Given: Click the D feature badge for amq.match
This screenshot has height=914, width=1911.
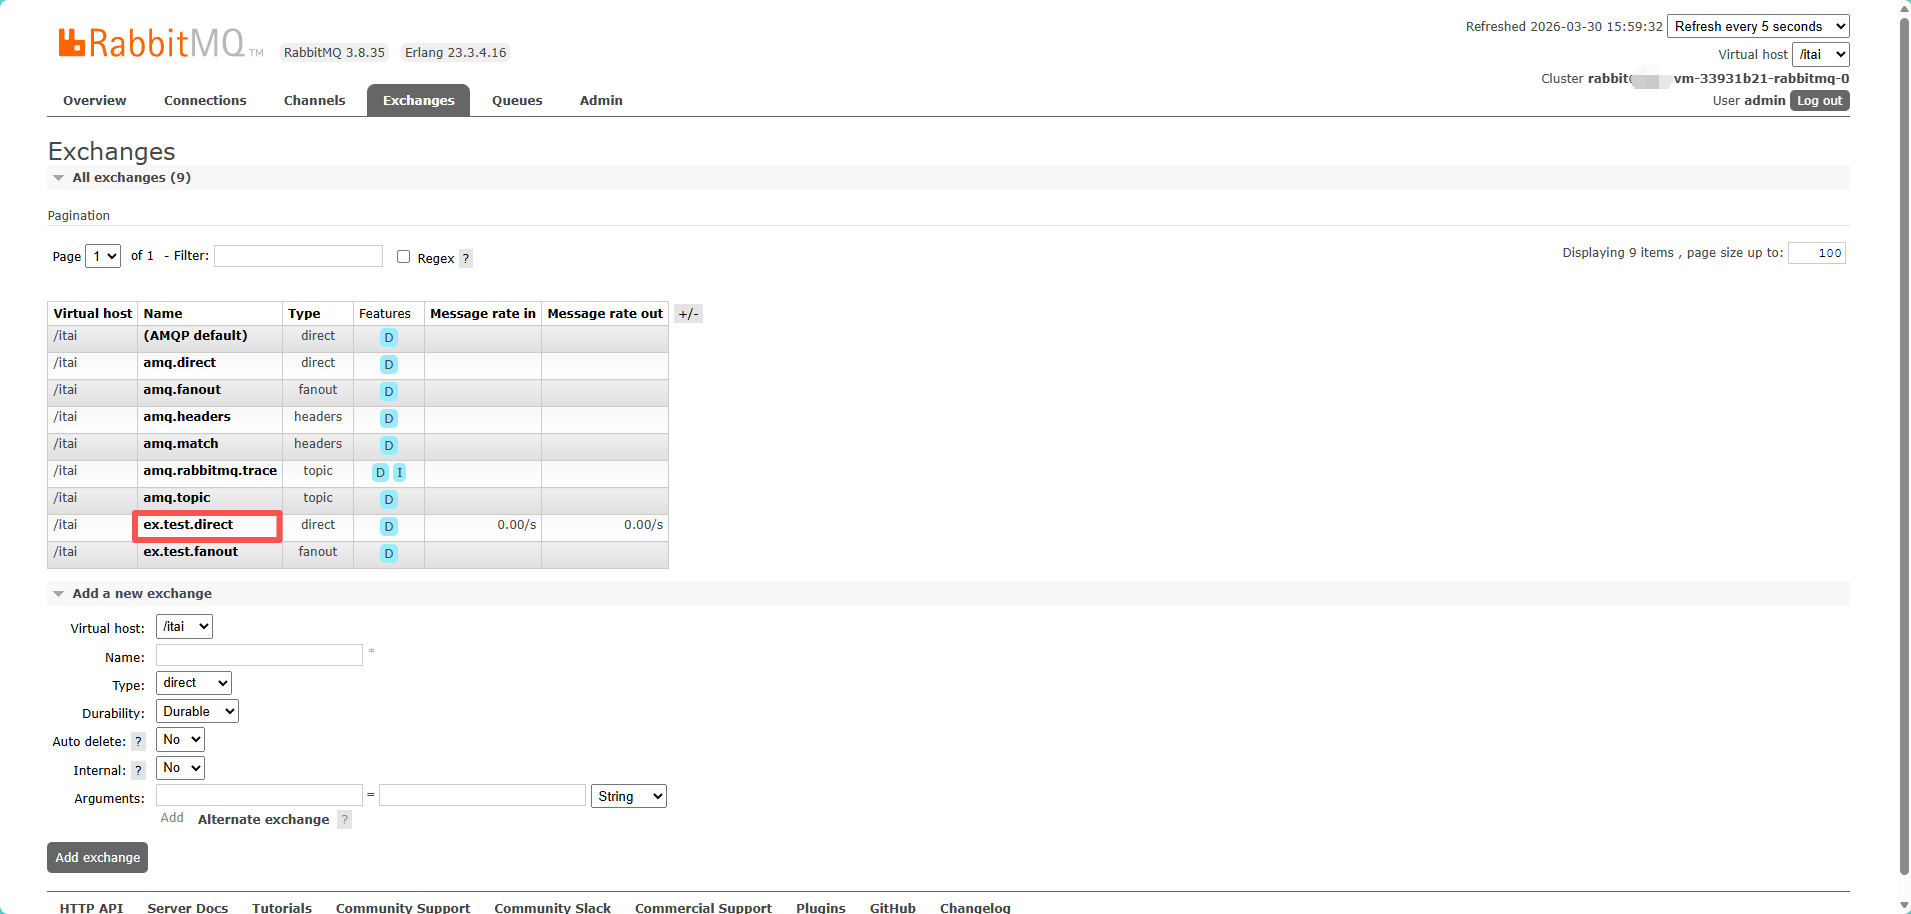Looking at the screenshot, I should pyautogui.click(x=389, y=445).
